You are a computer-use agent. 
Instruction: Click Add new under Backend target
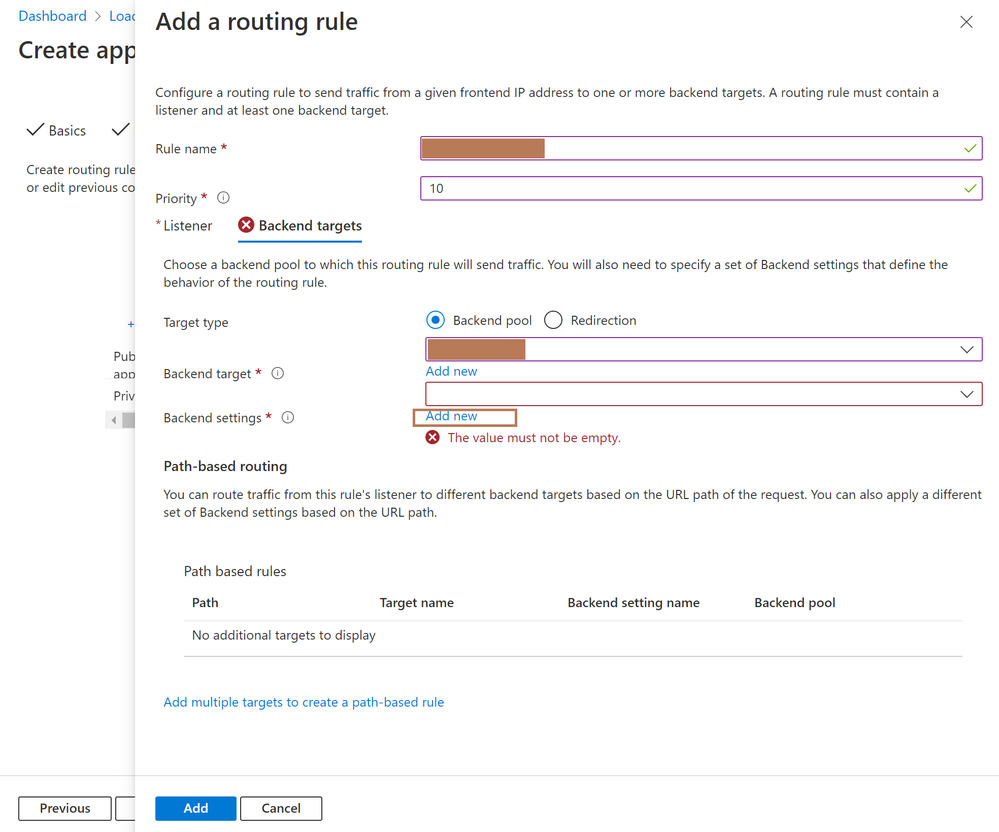point(451,371)
